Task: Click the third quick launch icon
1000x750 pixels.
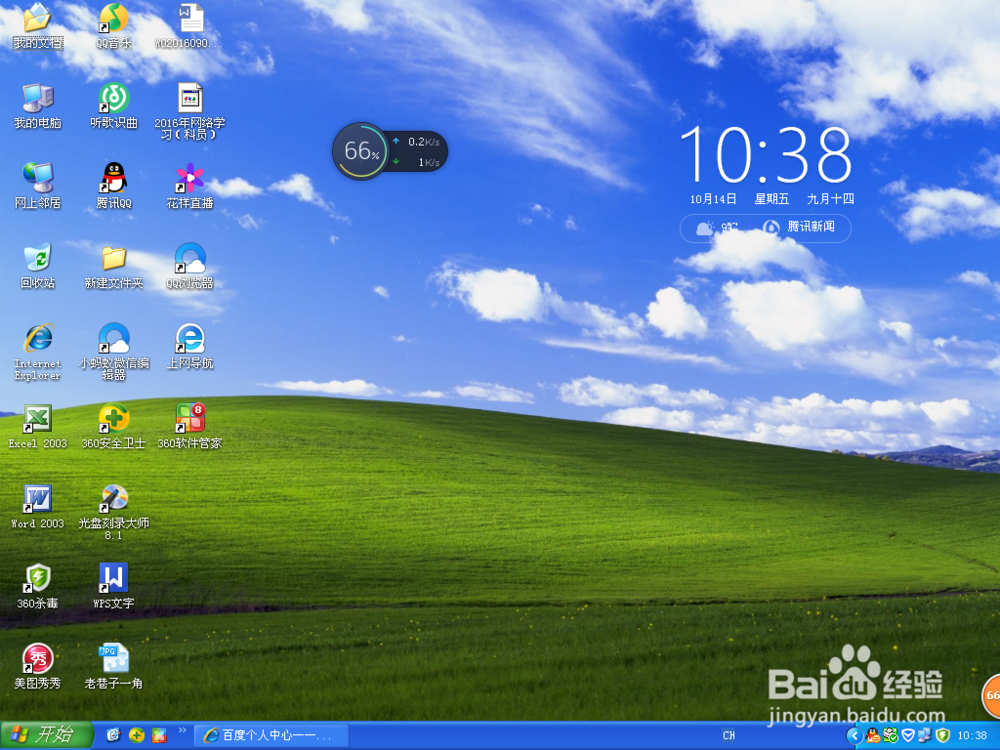Action: 159,735
